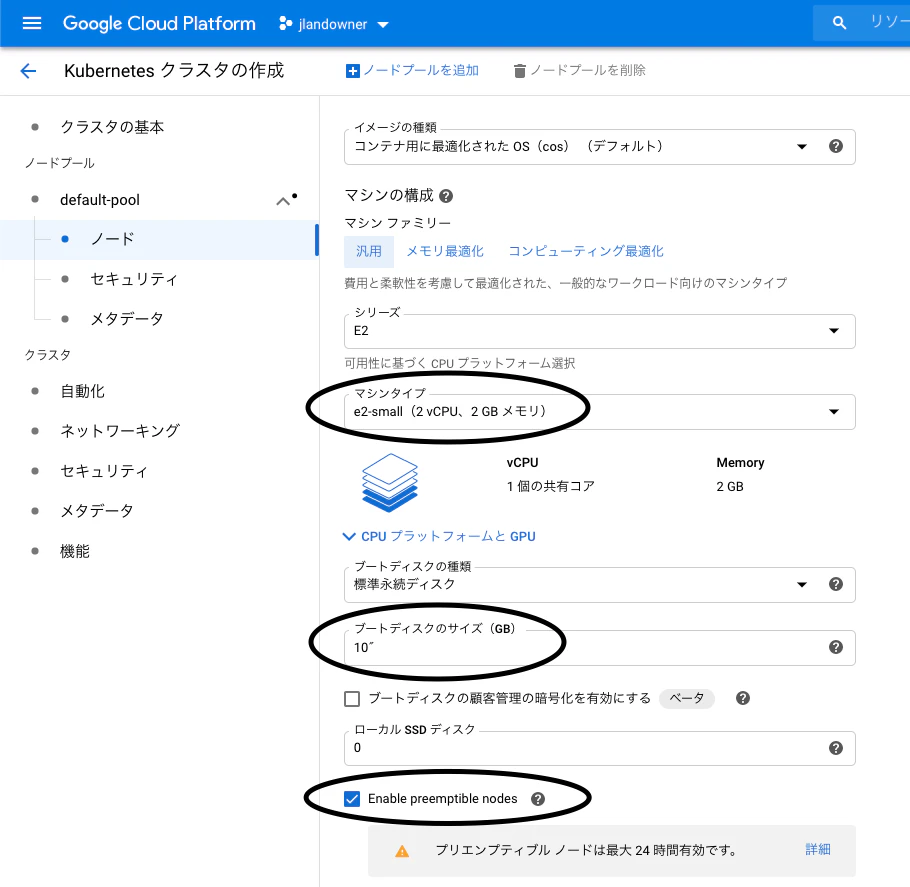Image resolution: width=910 pixels, height=887 pixels.
Task: Select the メモリ最適化 machine family tab
Action: 445,251
